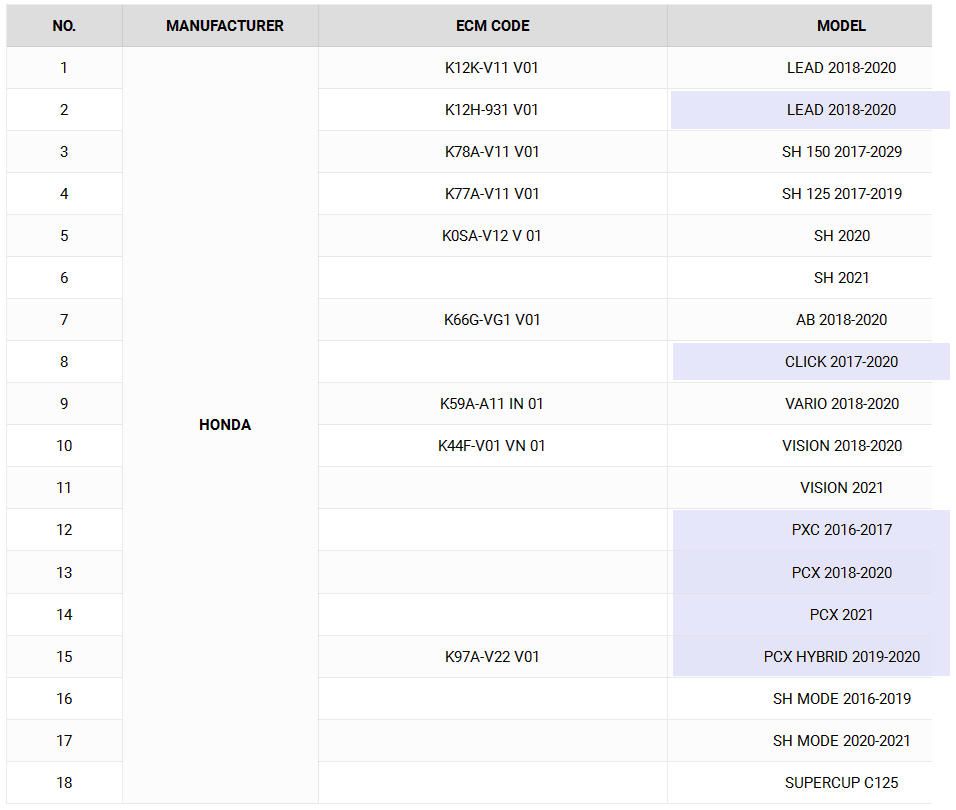Viewport: 956px width, 810px height.
Task: Click the SH 150 2017-2029 model
Action: 841,152
